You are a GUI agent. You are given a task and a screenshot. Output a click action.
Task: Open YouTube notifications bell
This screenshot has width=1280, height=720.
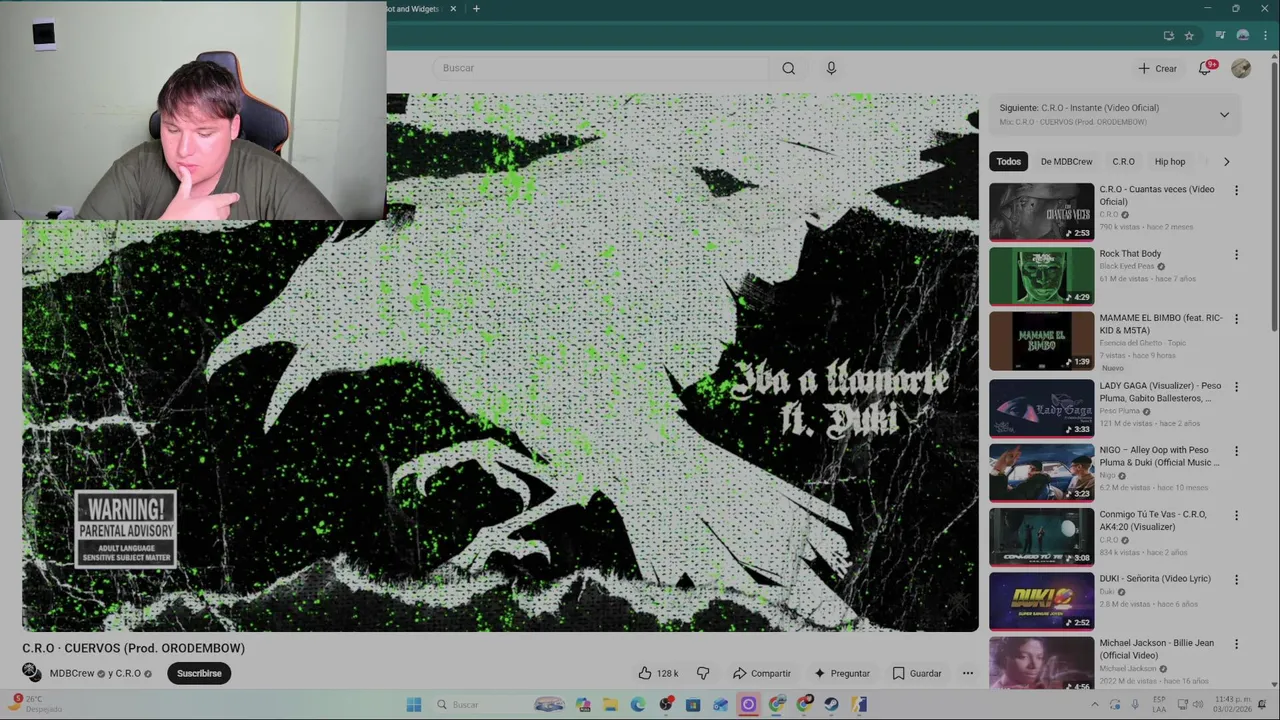pyautogui.click(x=1205, y=68)
